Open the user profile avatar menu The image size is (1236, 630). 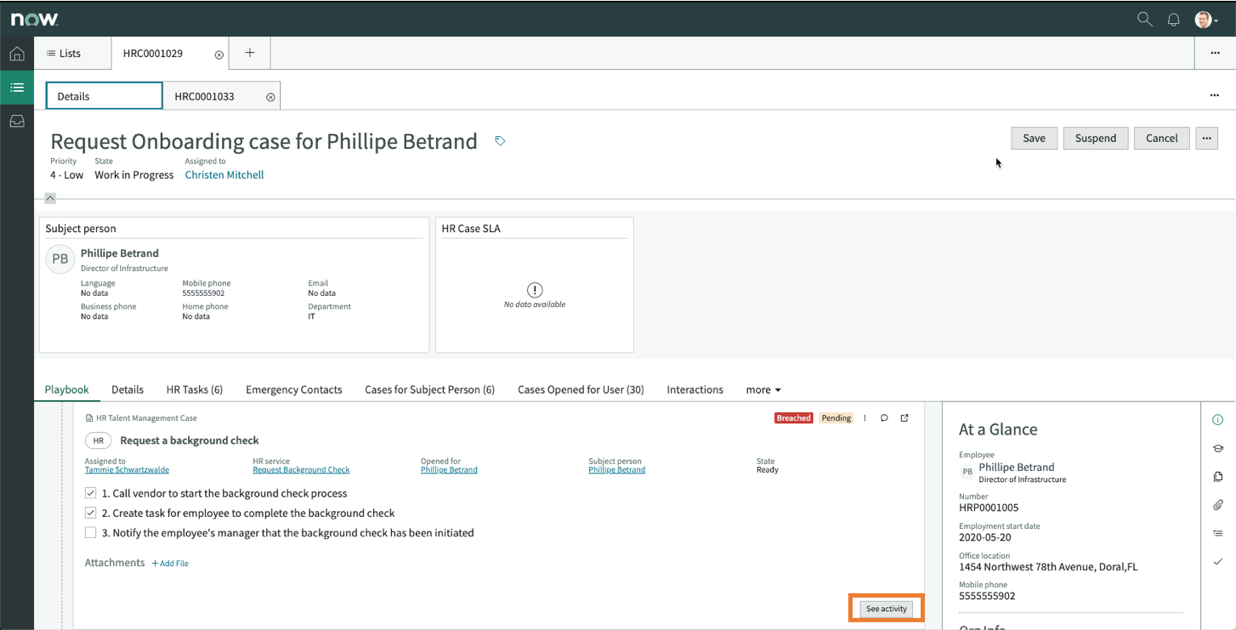[x=1204, y=19]
